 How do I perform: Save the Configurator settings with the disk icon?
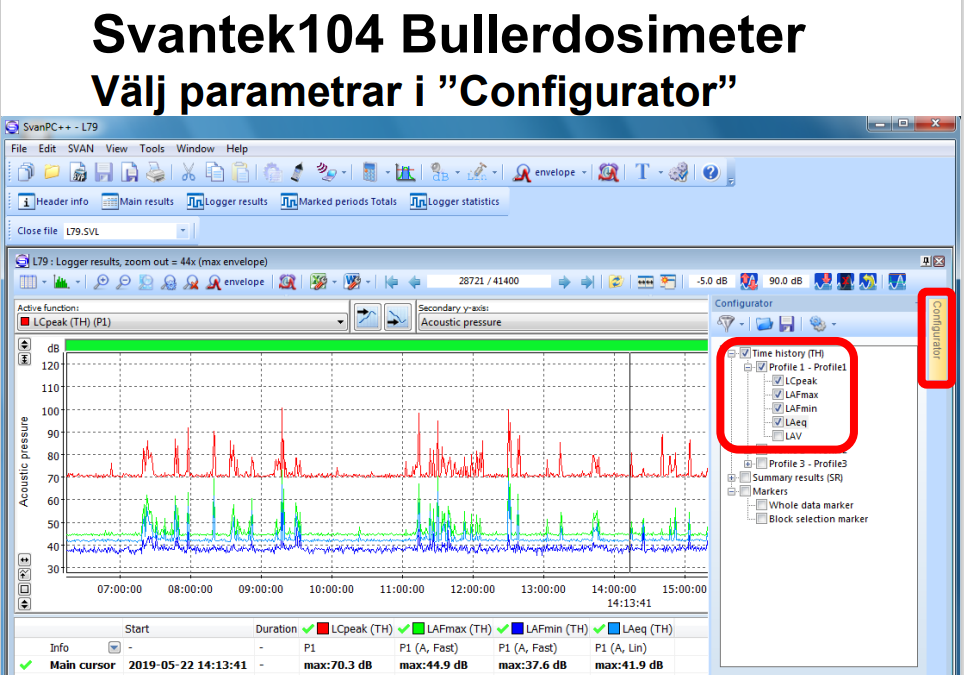[788, 324]
